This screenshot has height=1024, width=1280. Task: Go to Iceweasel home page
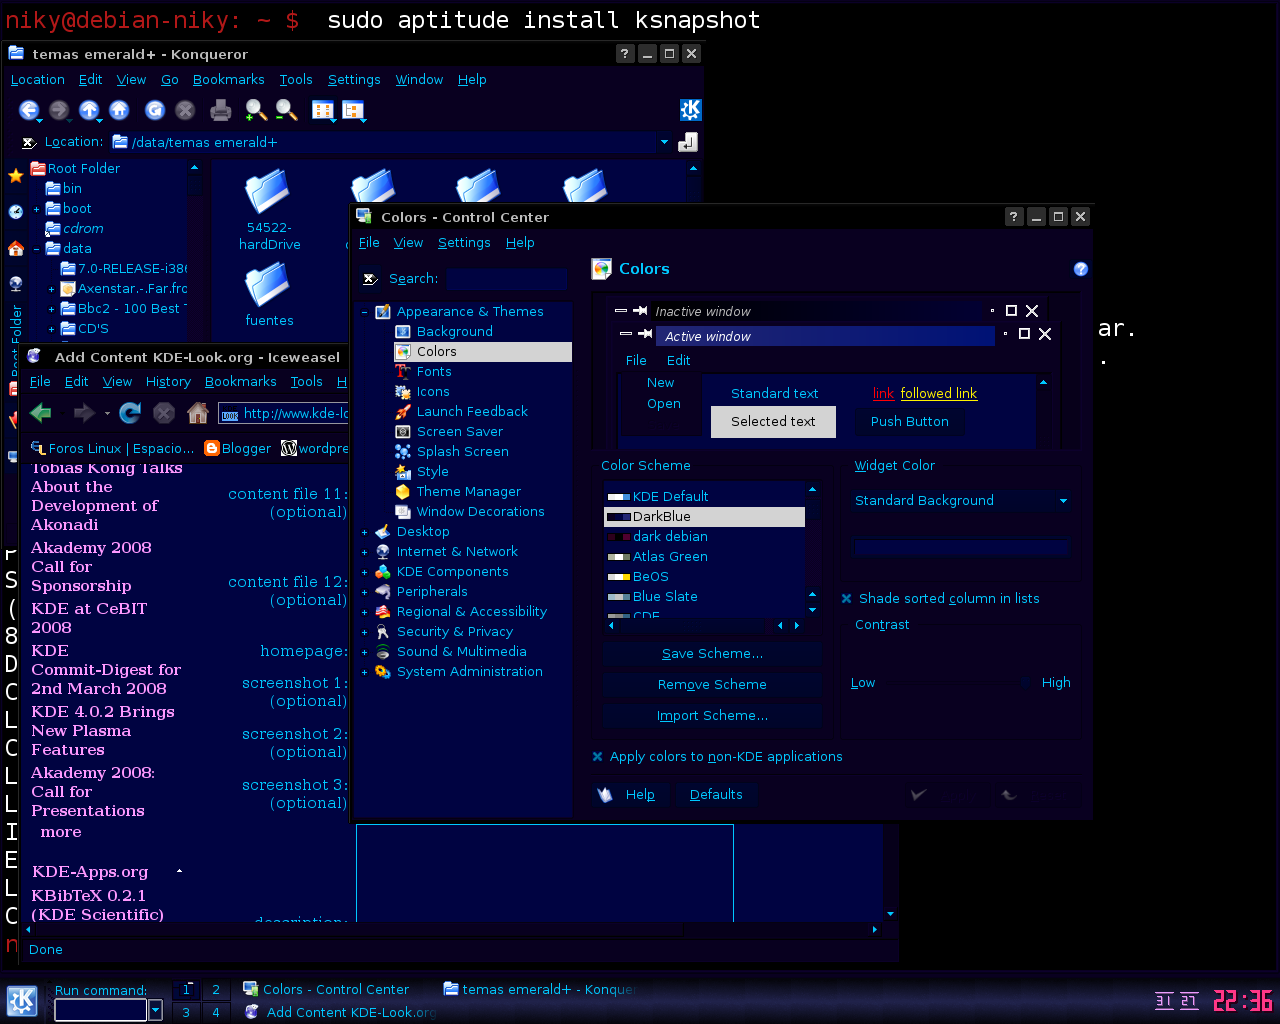[x=198, y=412]
